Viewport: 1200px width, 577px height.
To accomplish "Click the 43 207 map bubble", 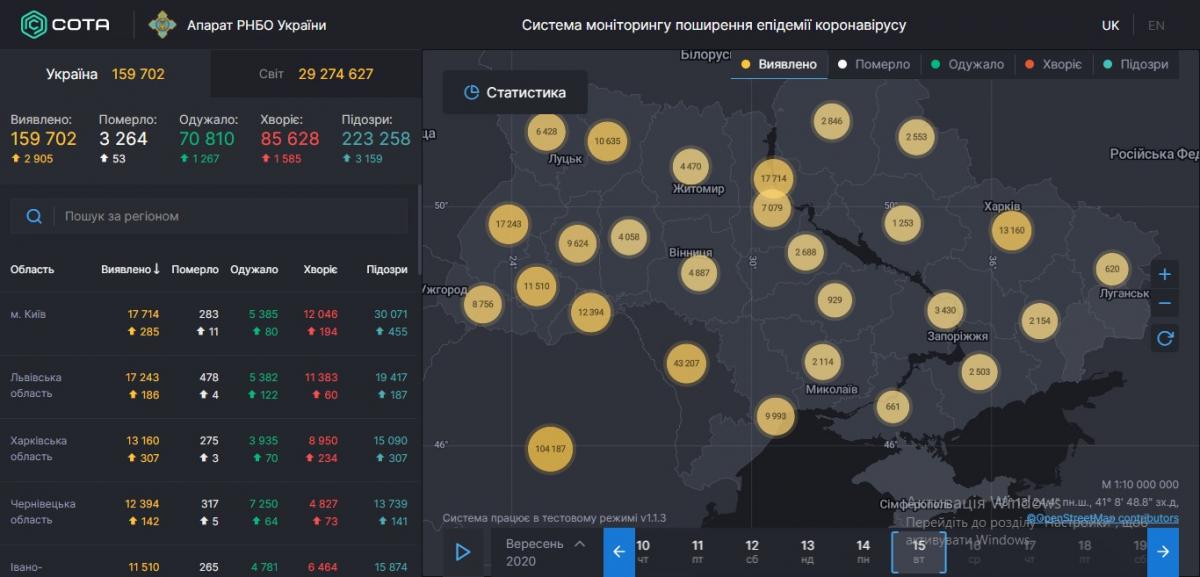I will coord(687,363).
